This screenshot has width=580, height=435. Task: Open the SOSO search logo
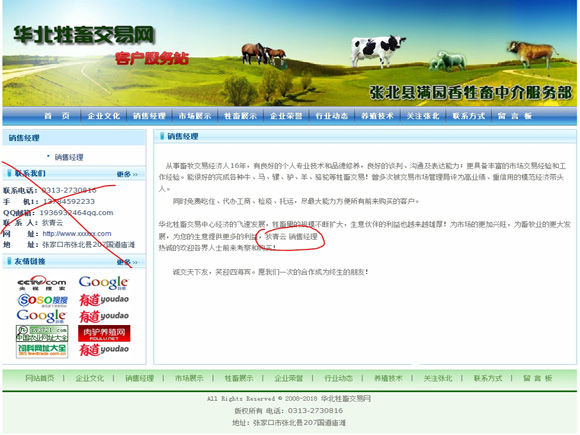click(x=42, y=300)
